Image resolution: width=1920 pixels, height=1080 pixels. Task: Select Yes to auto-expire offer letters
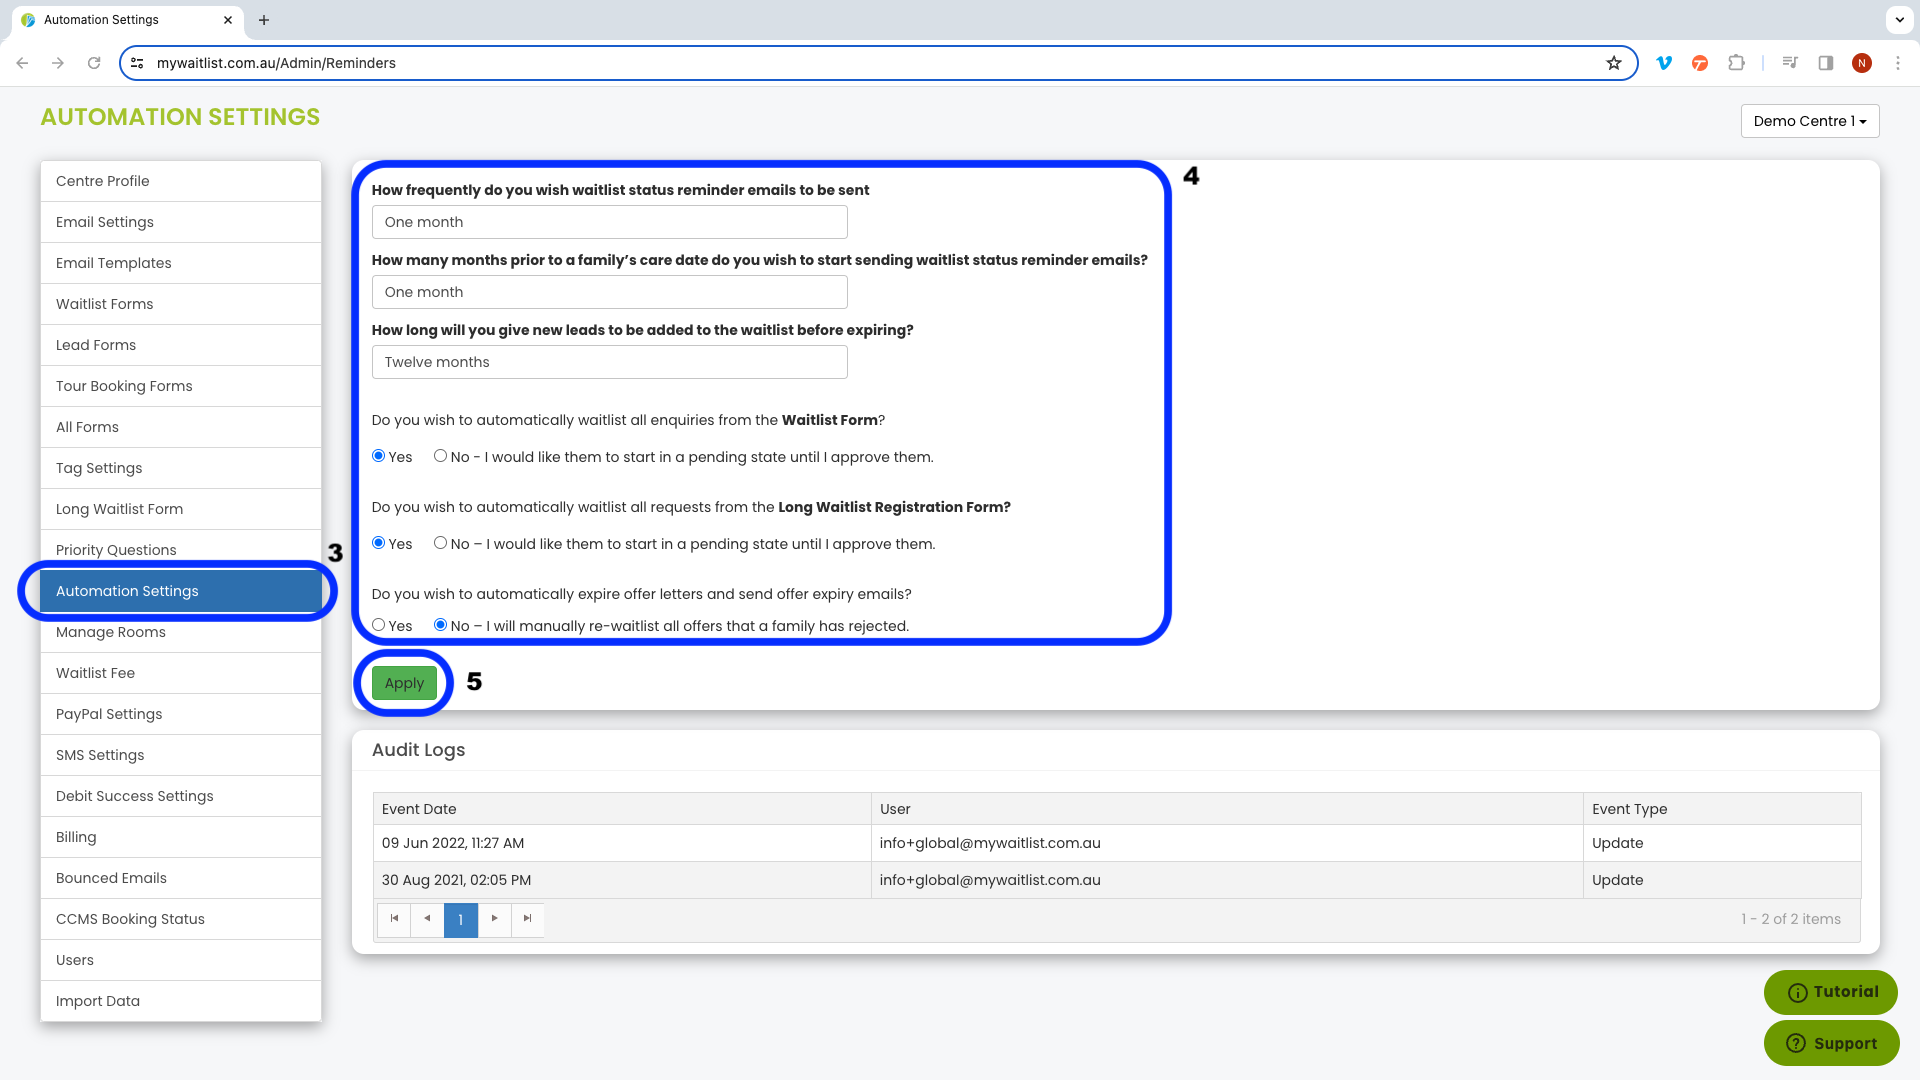[378, 625]
